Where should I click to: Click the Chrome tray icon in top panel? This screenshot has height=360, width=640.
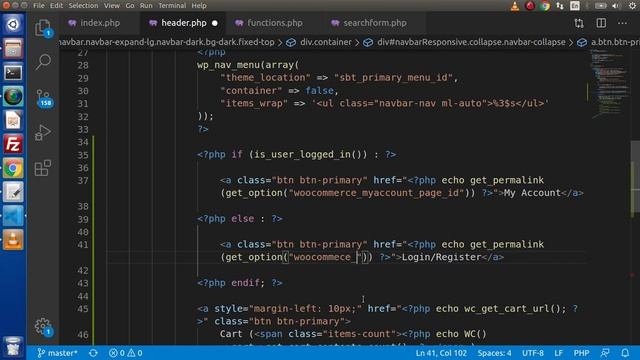tap(545, 6)
